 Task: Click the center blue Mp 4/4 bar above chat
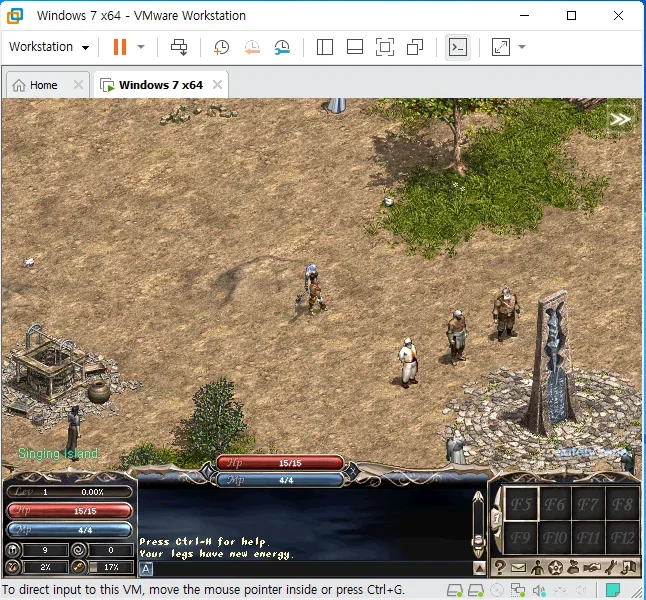pyautogui.click(x=280, y=480)
